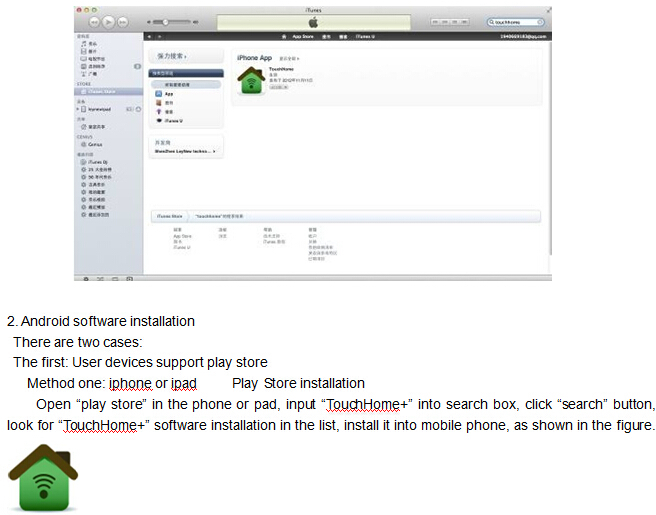Click the heading '2. Android software installation'

tap(101, 321)
